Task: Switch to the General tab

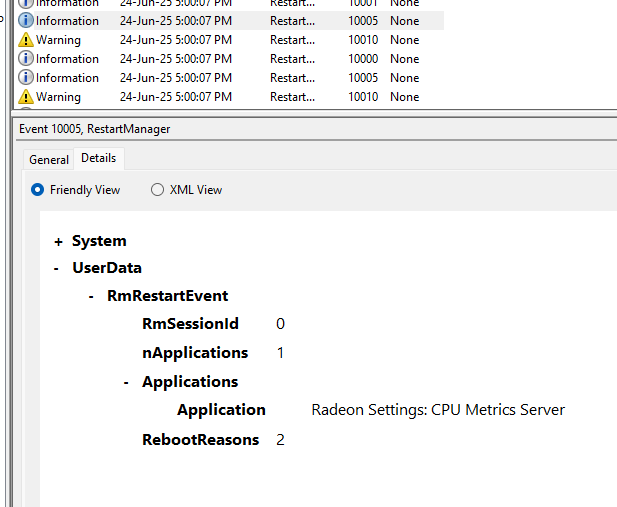Action: [49, 160]
